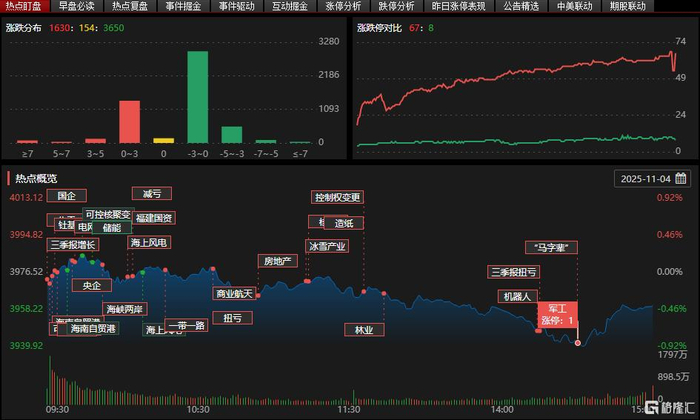Click the 涨跌分布 panel title

pos(24,28)
